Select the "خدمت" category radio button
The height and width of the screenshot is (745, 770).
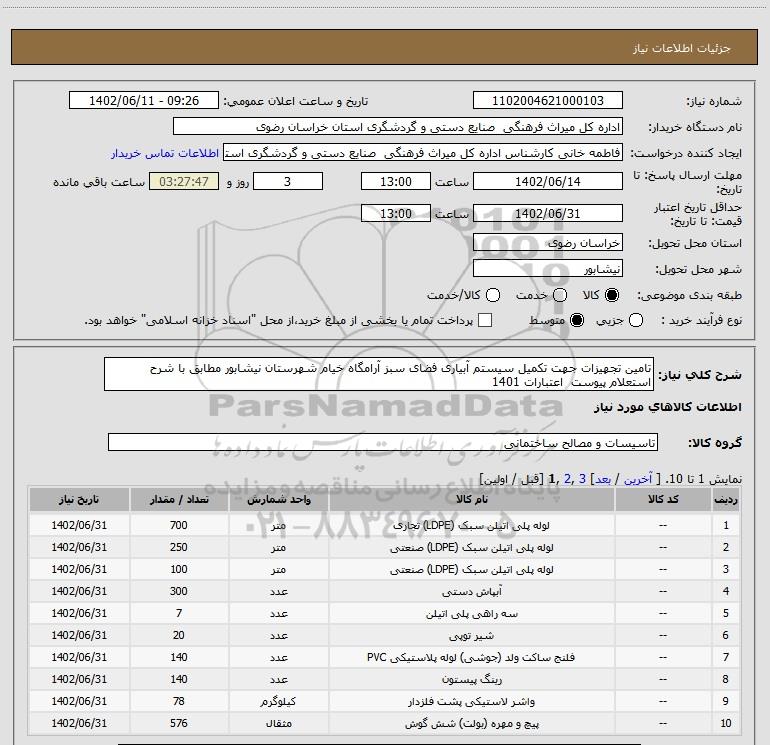tap(559, 296)
